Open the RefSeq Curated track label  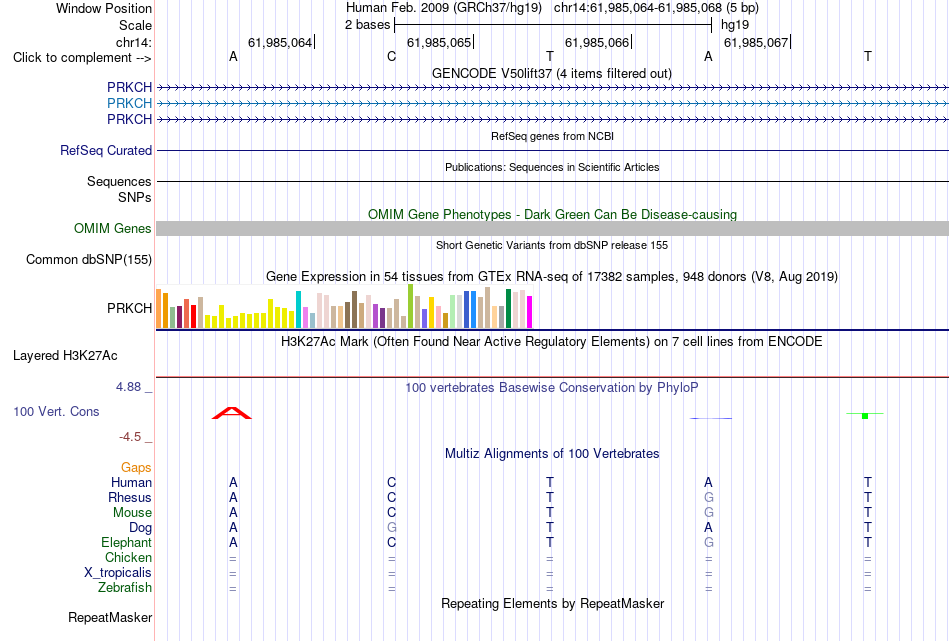tap(105, 150)
